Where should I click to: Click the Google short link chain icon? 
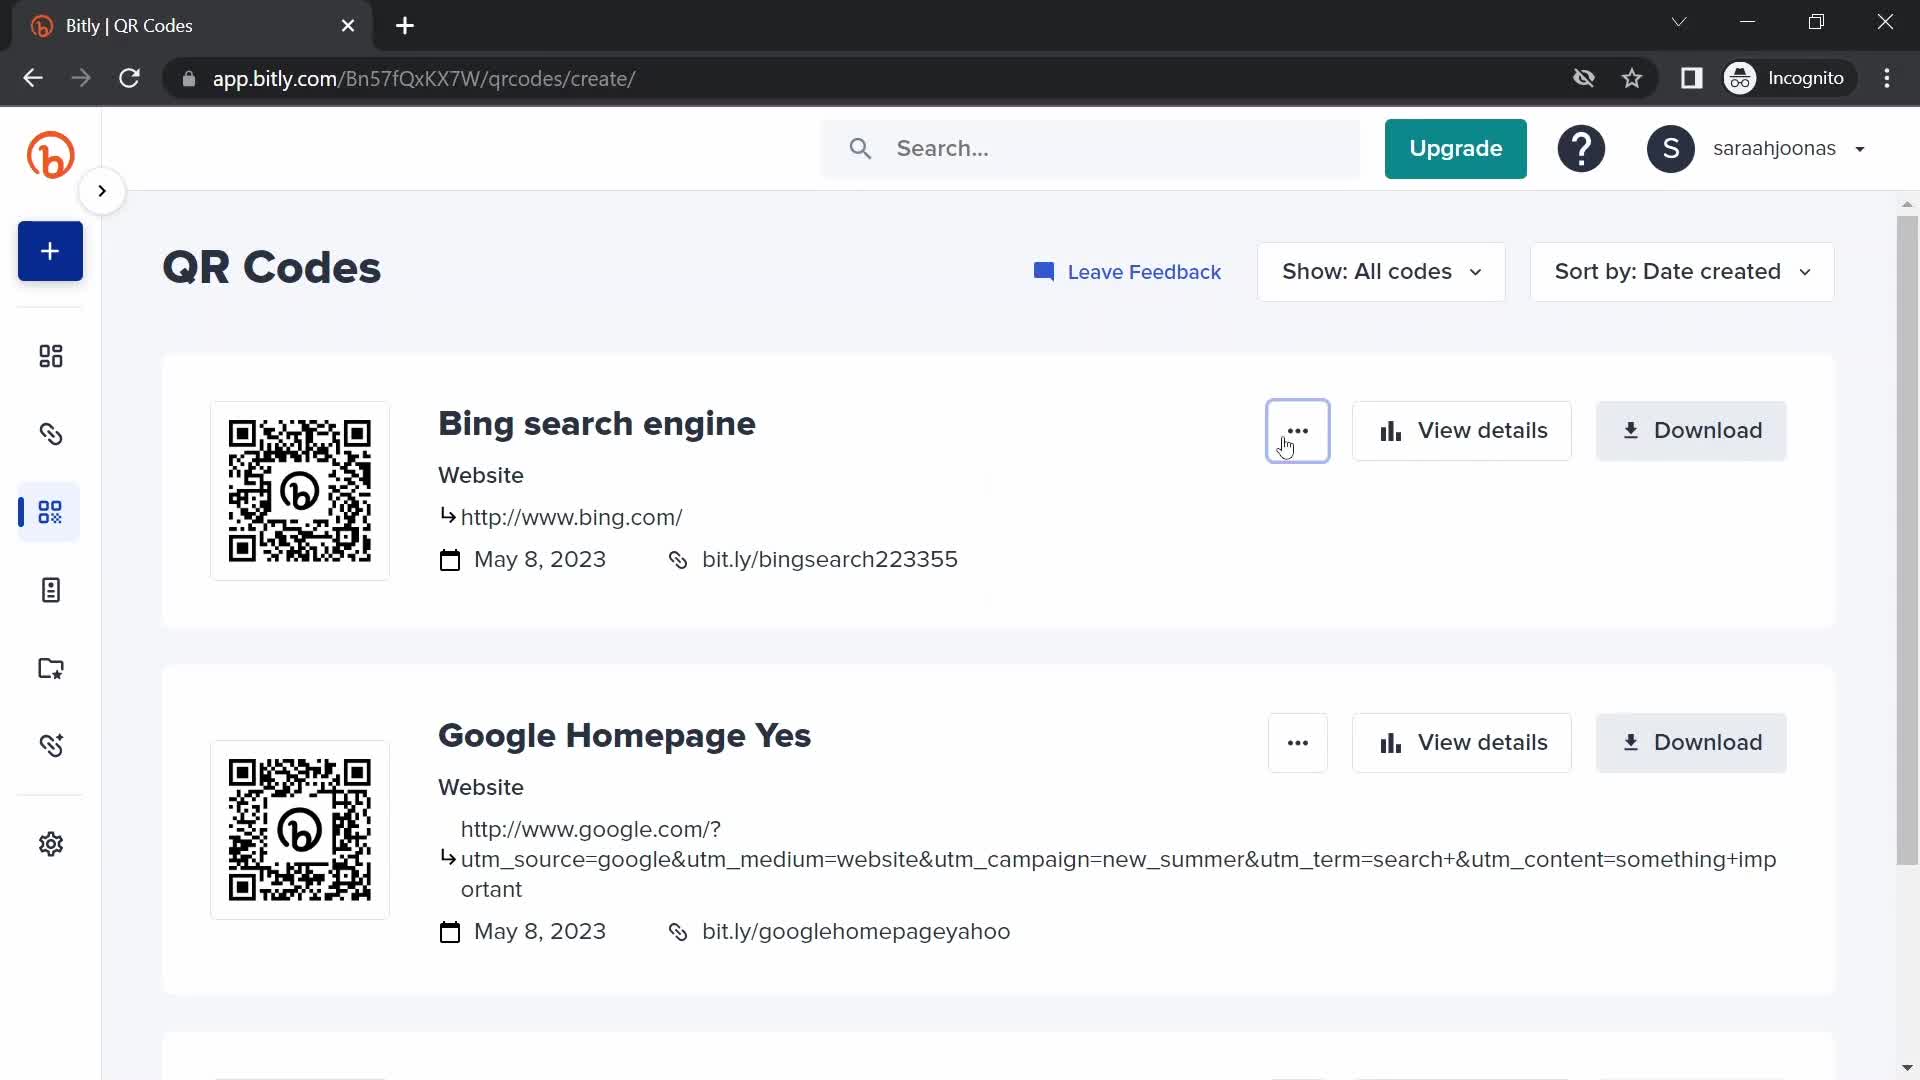click(678, 932)
